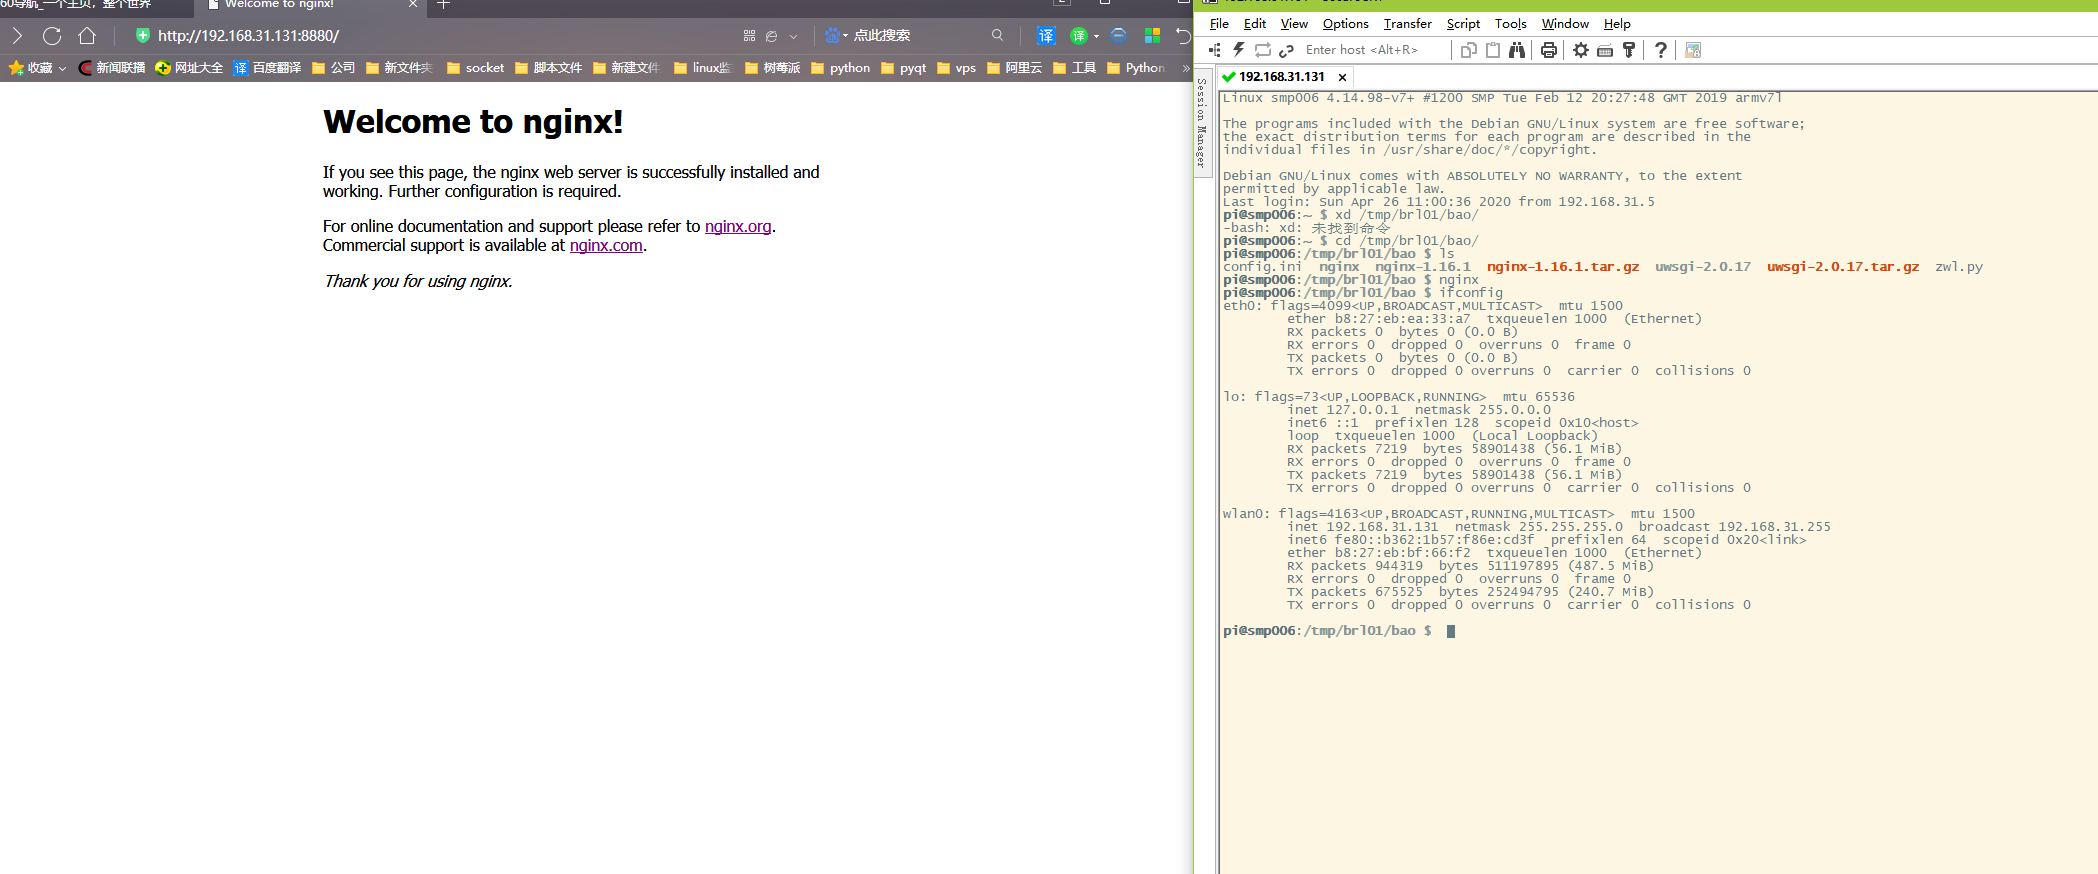Click the browser forward arrow
The image size is (2098, 874).
[x=17, y=36]
